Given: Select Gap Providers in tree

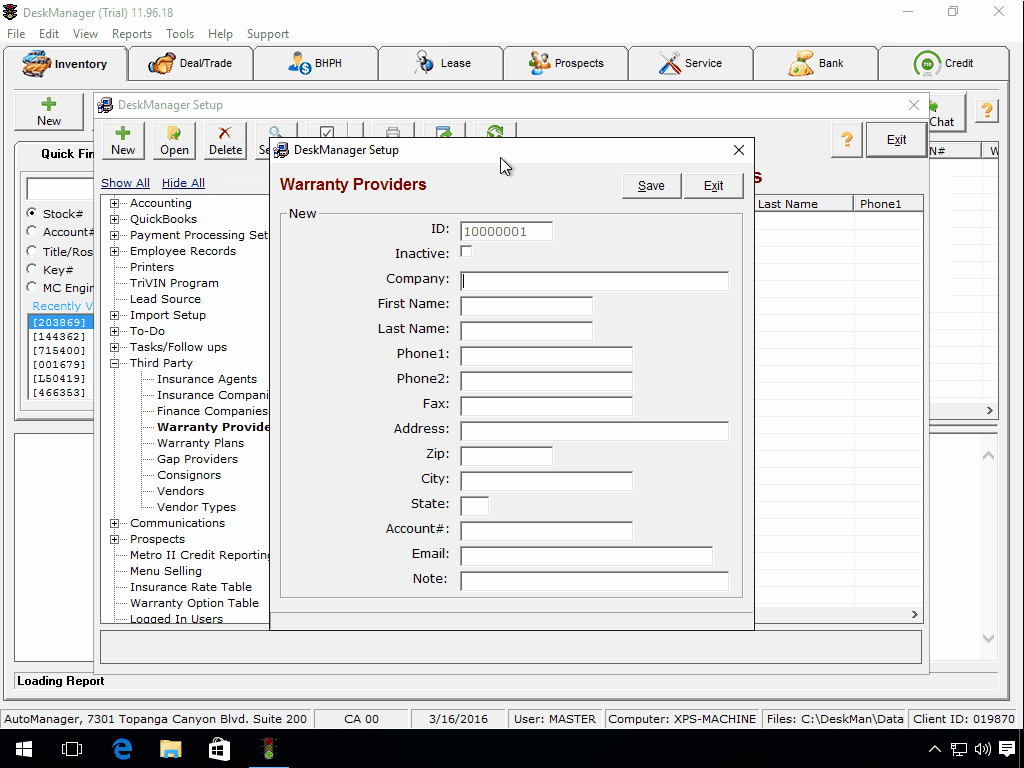Looking at the screenshot, I should (x=197, y=459).
